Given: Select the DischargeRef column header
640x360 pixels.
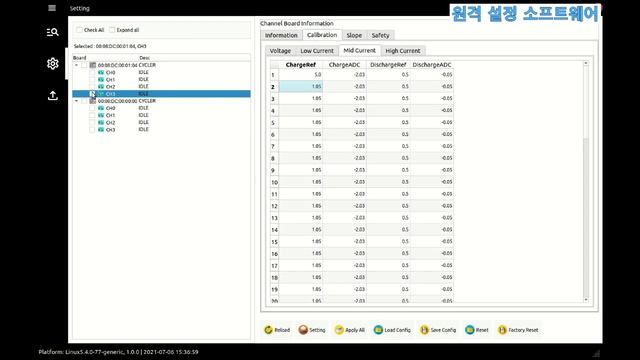Looking at the screenshot, I should point(388,65).
